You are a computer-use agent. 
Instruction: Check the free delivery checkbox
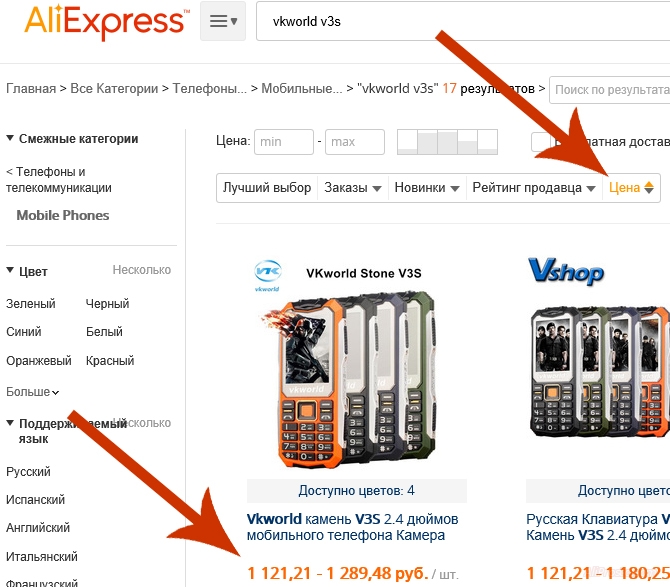540,142
